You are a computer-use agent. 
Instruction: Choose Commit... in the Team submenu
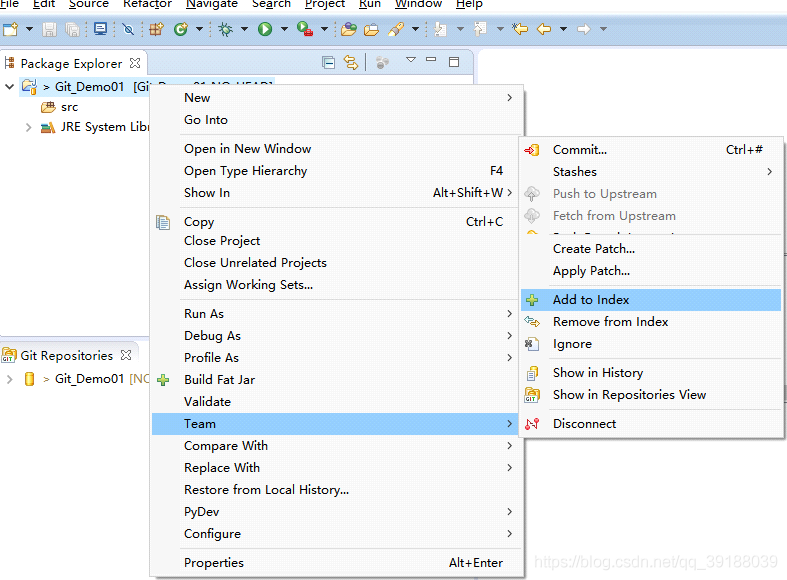[x=651, y=150]
